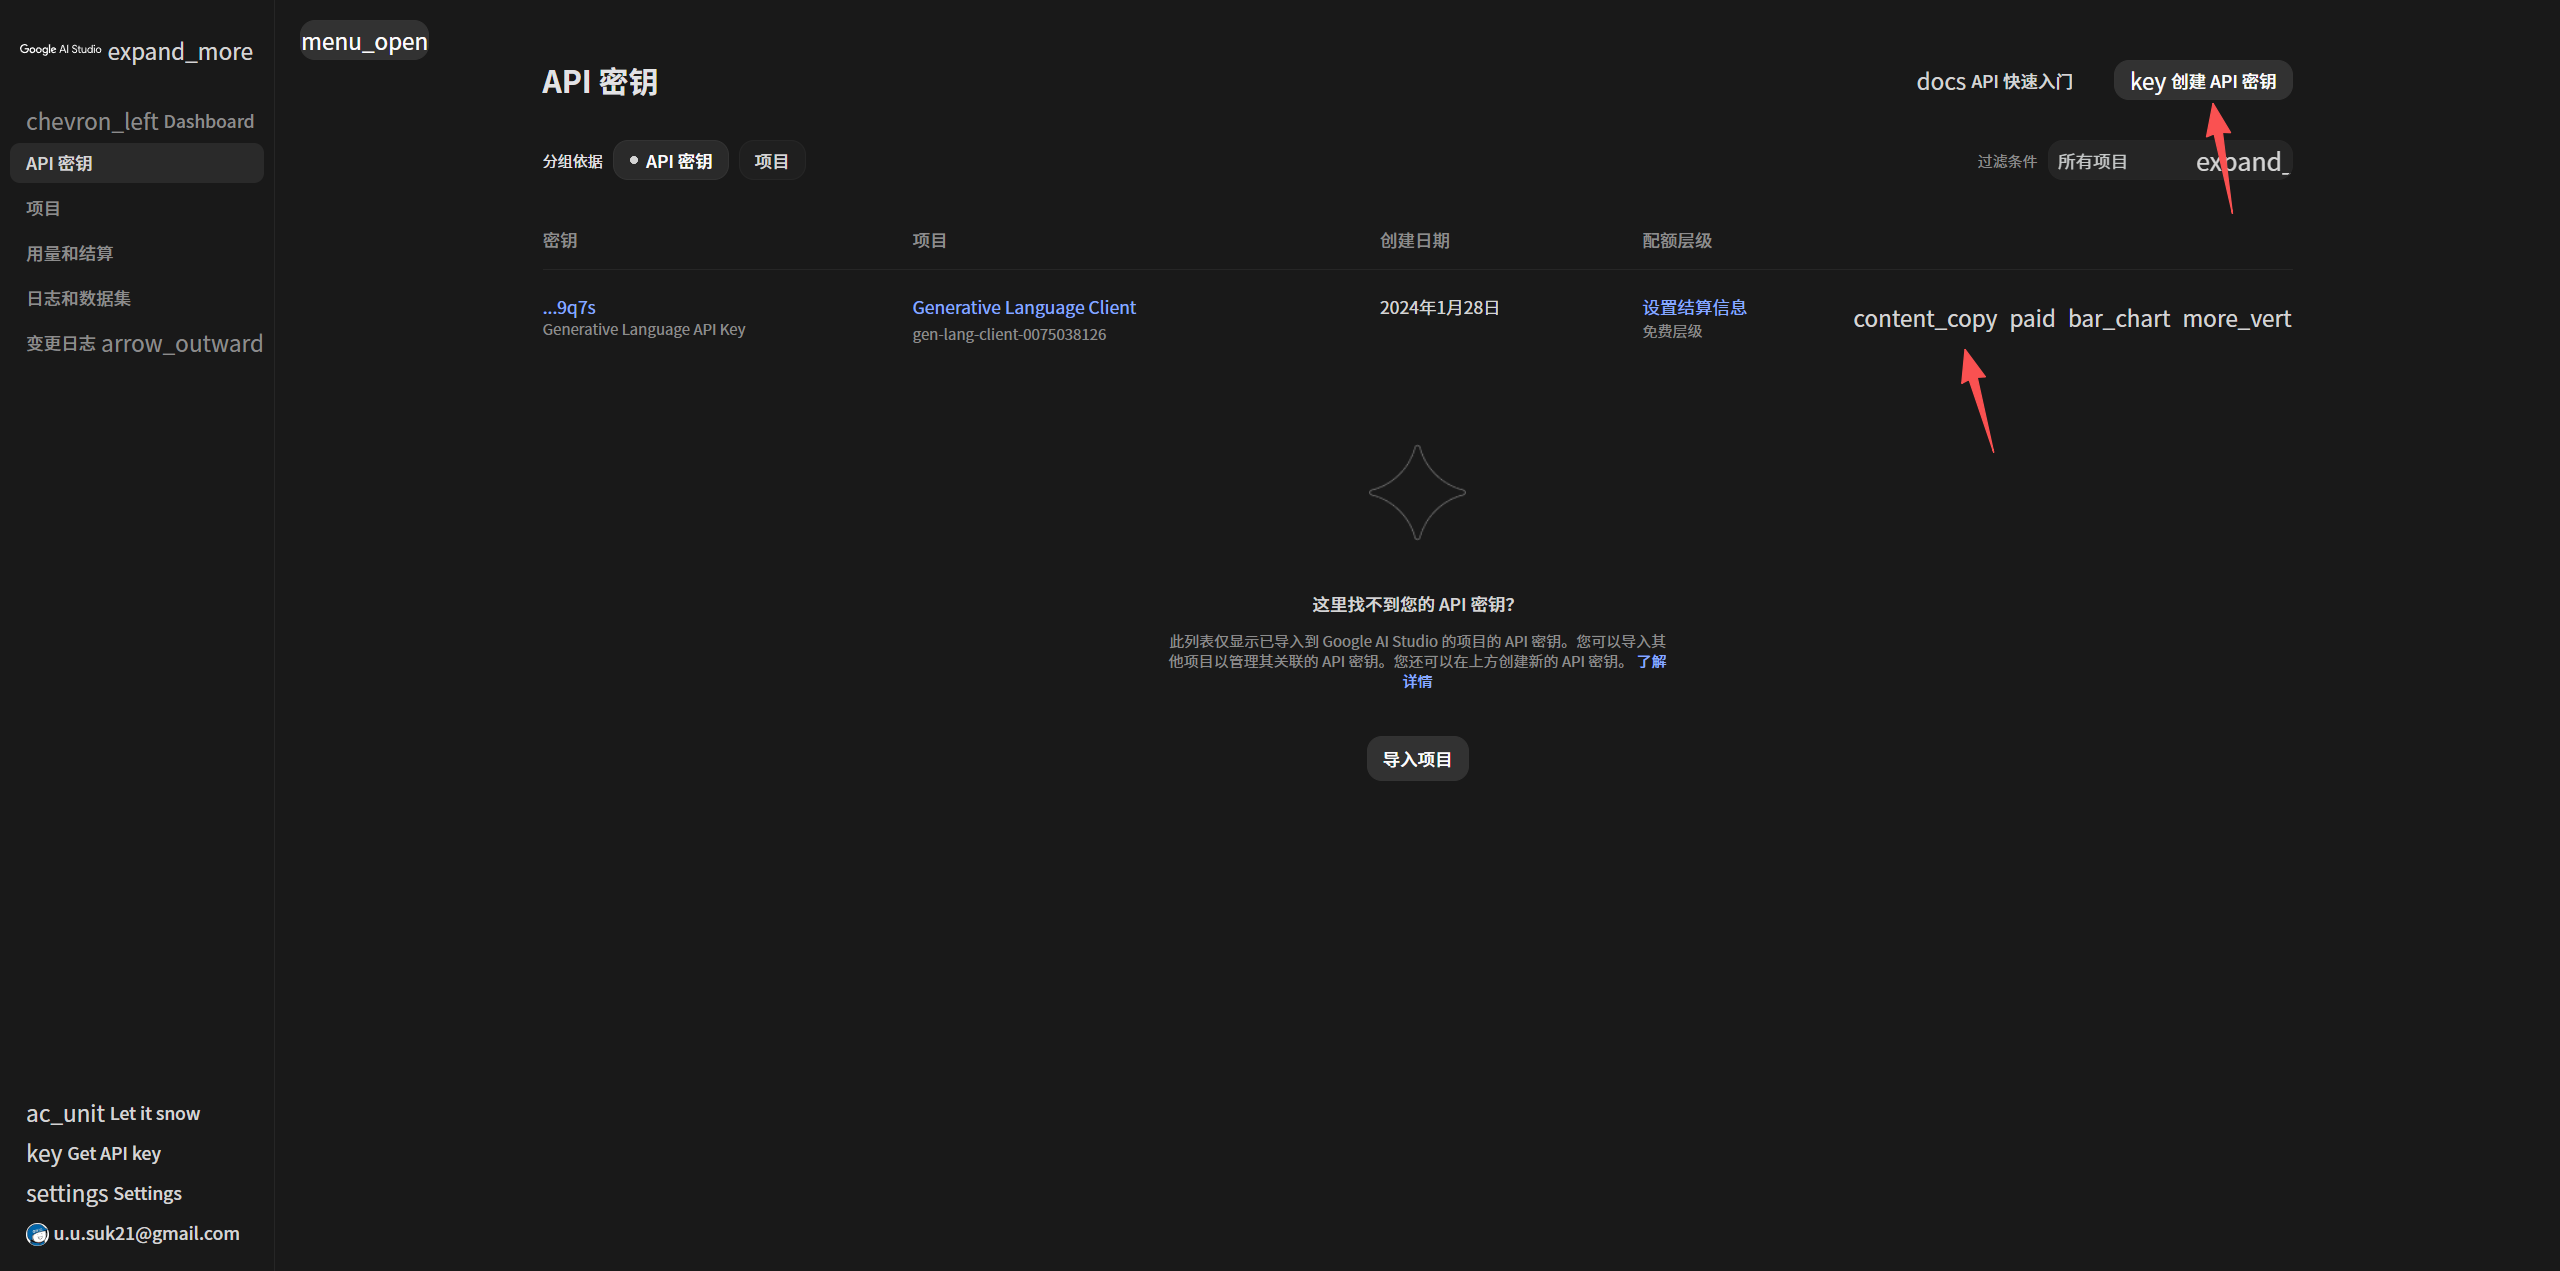Image resolution: width=2560 pixels, height=1271 pixels.
Task: Select 日志和数据集 in the sidebar
Action: (x=79, y=298)
